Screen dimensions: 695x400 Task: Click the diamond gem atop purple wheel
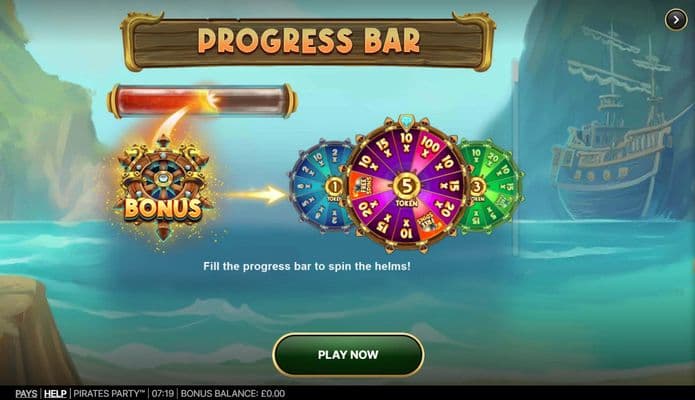point(406,120)
